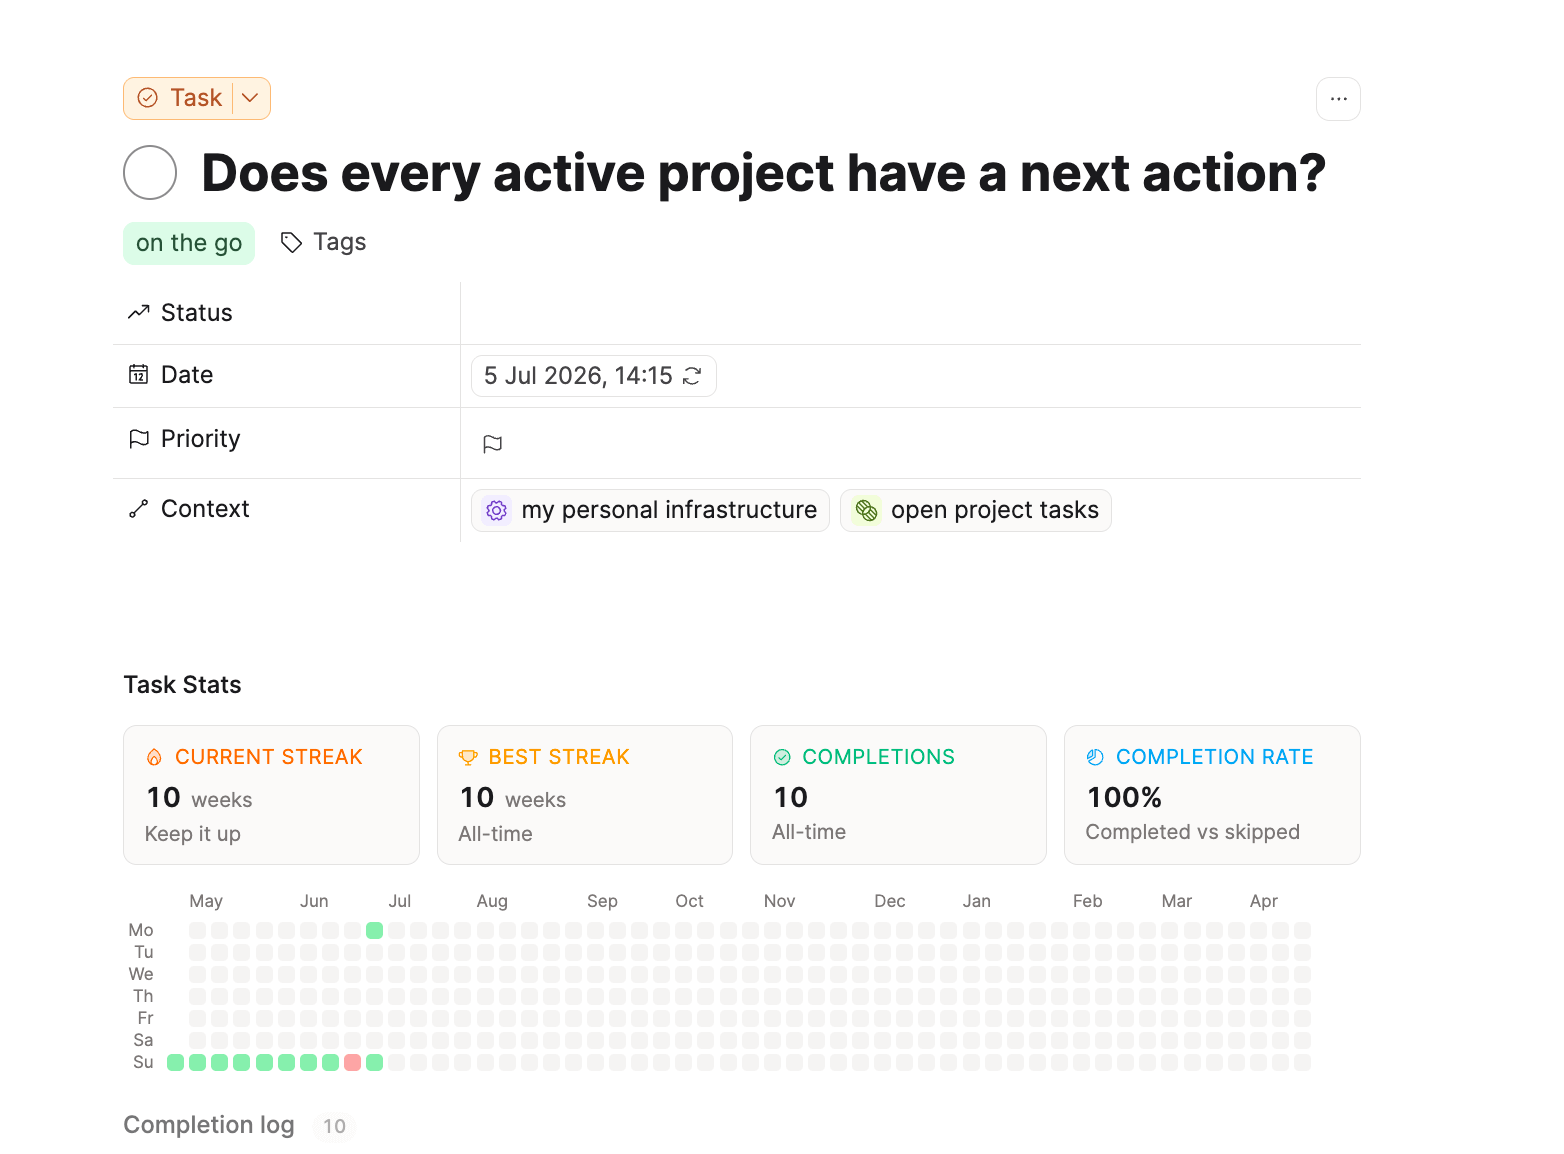The width and height of the screenshot is (1564, 1154).
Task: Open 'my personal infrastructure' context link
Action: (x=650, y=510)
